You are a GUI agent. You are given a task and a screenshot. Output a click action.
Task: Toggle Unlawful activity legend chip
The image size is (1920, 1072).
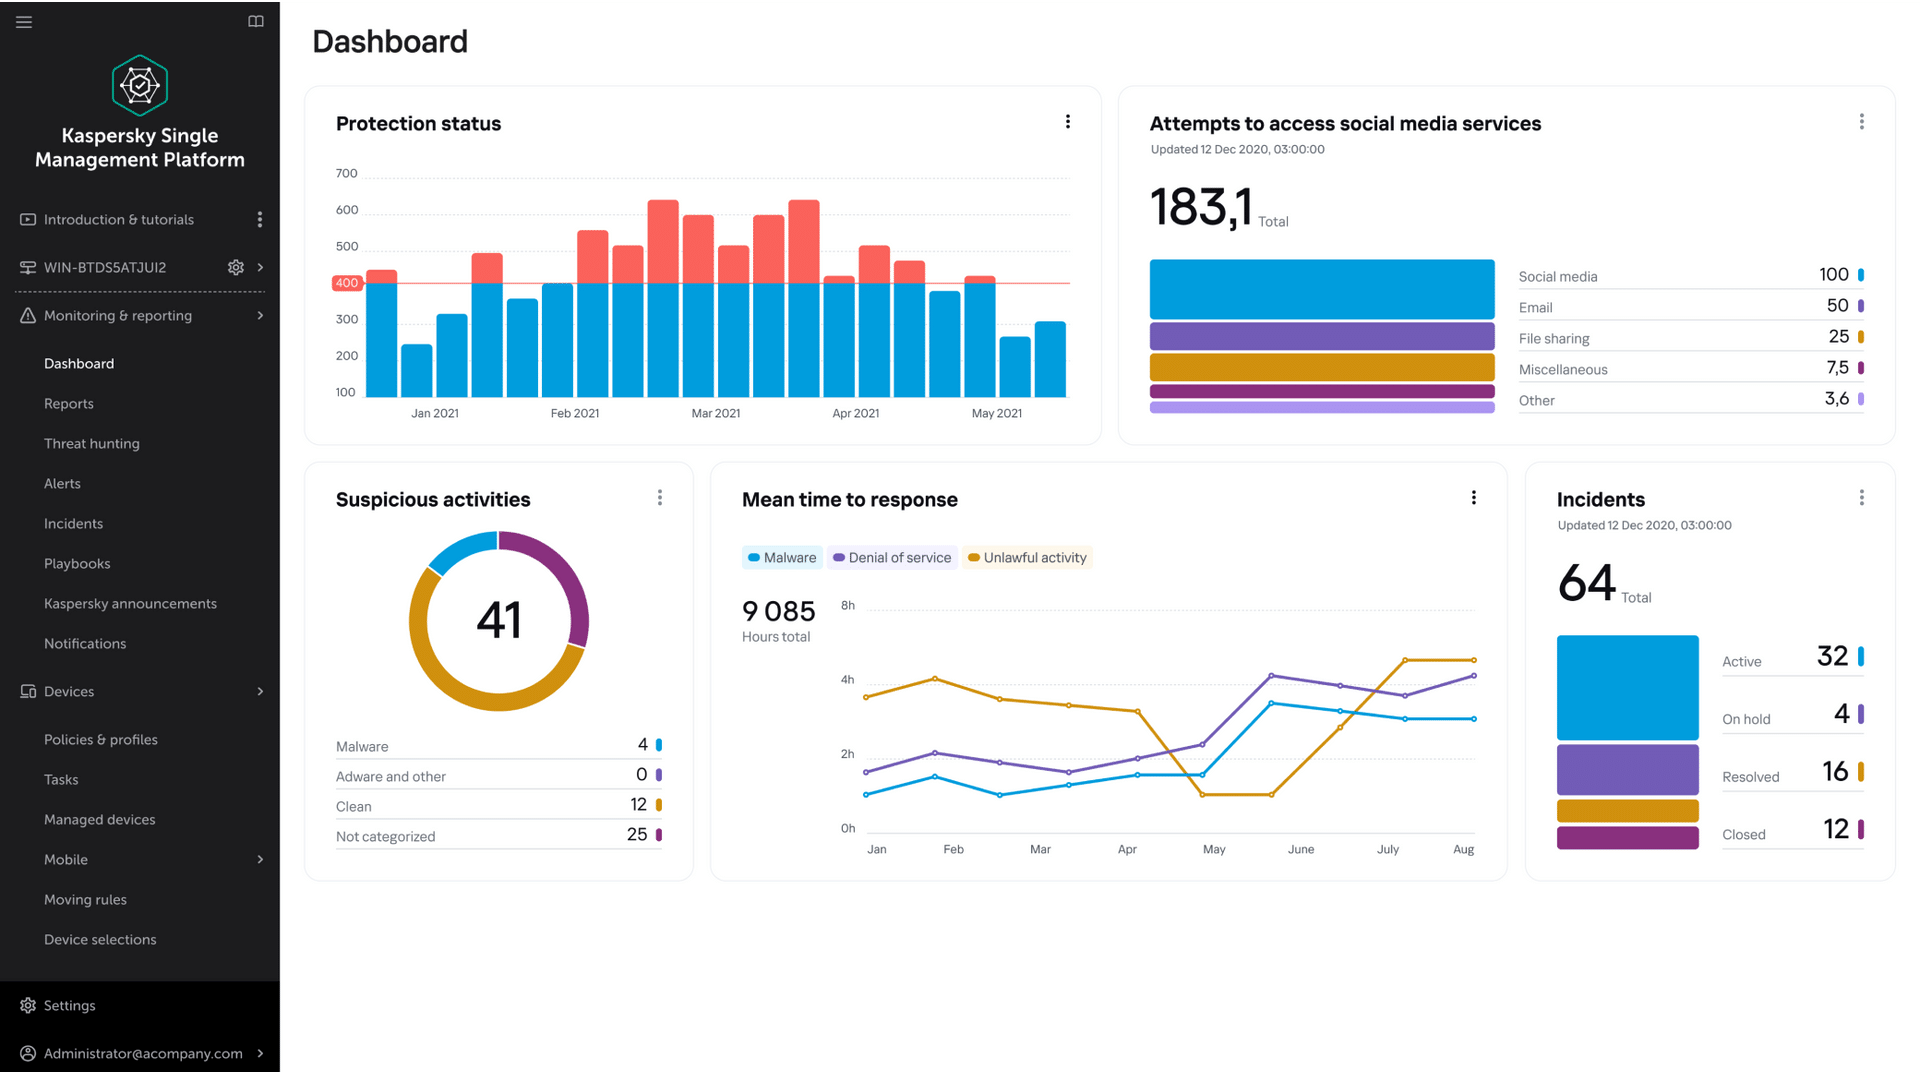coord(1027,558)
